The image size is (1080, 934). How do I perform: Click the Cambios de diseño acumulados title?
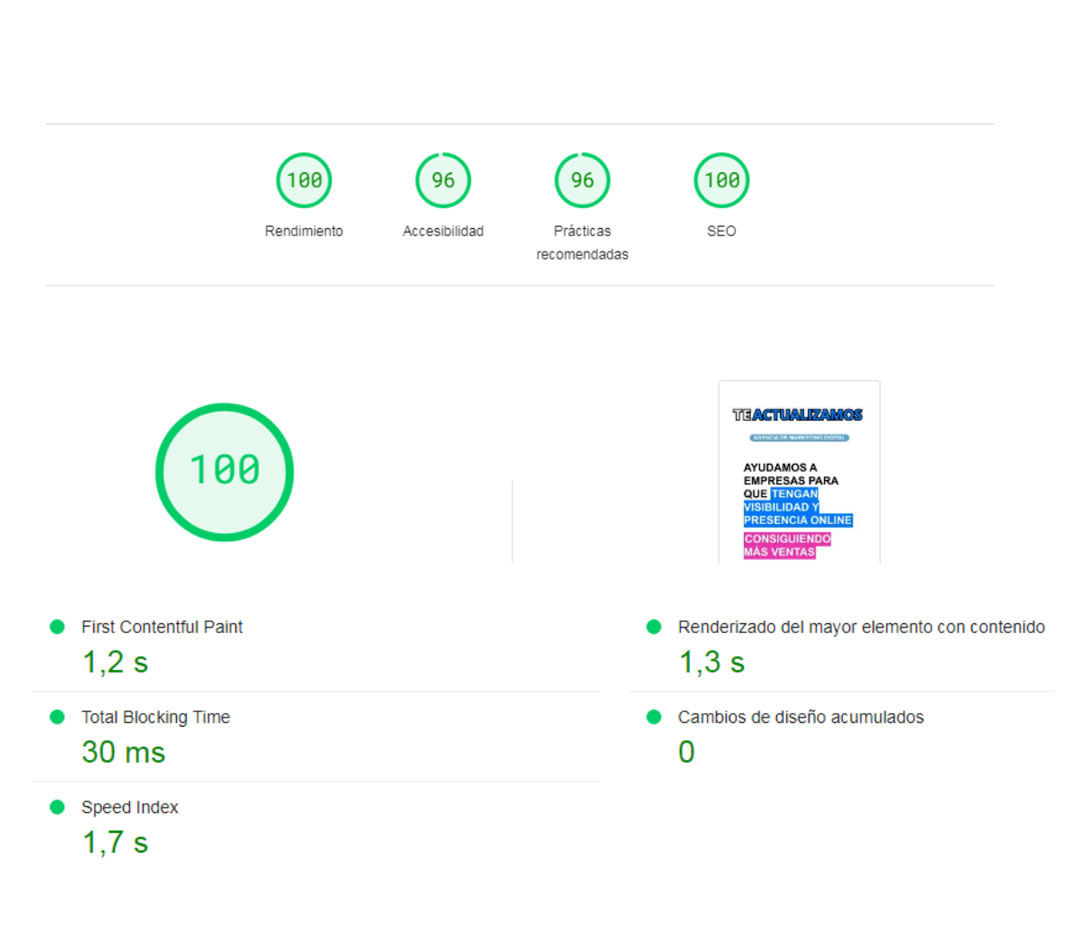point(800,717)
